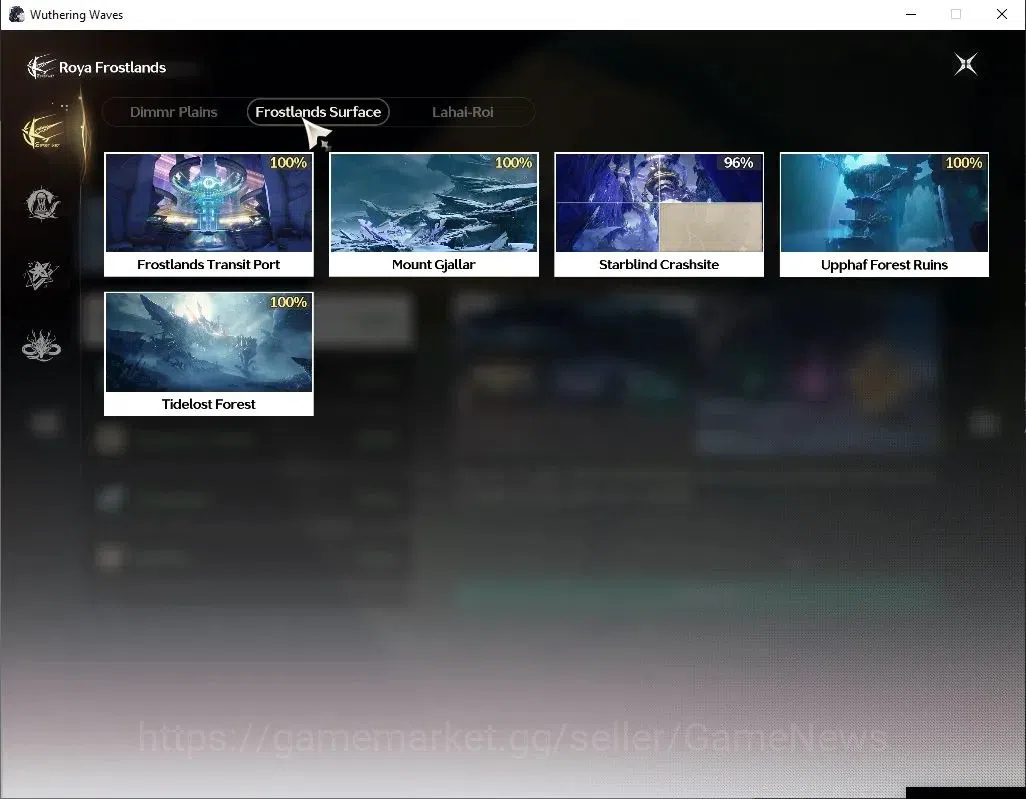Open the Upphaf Forest Ruins card
The height and width of the screenshot is (799, 1026).
click(x=884, y=215)
